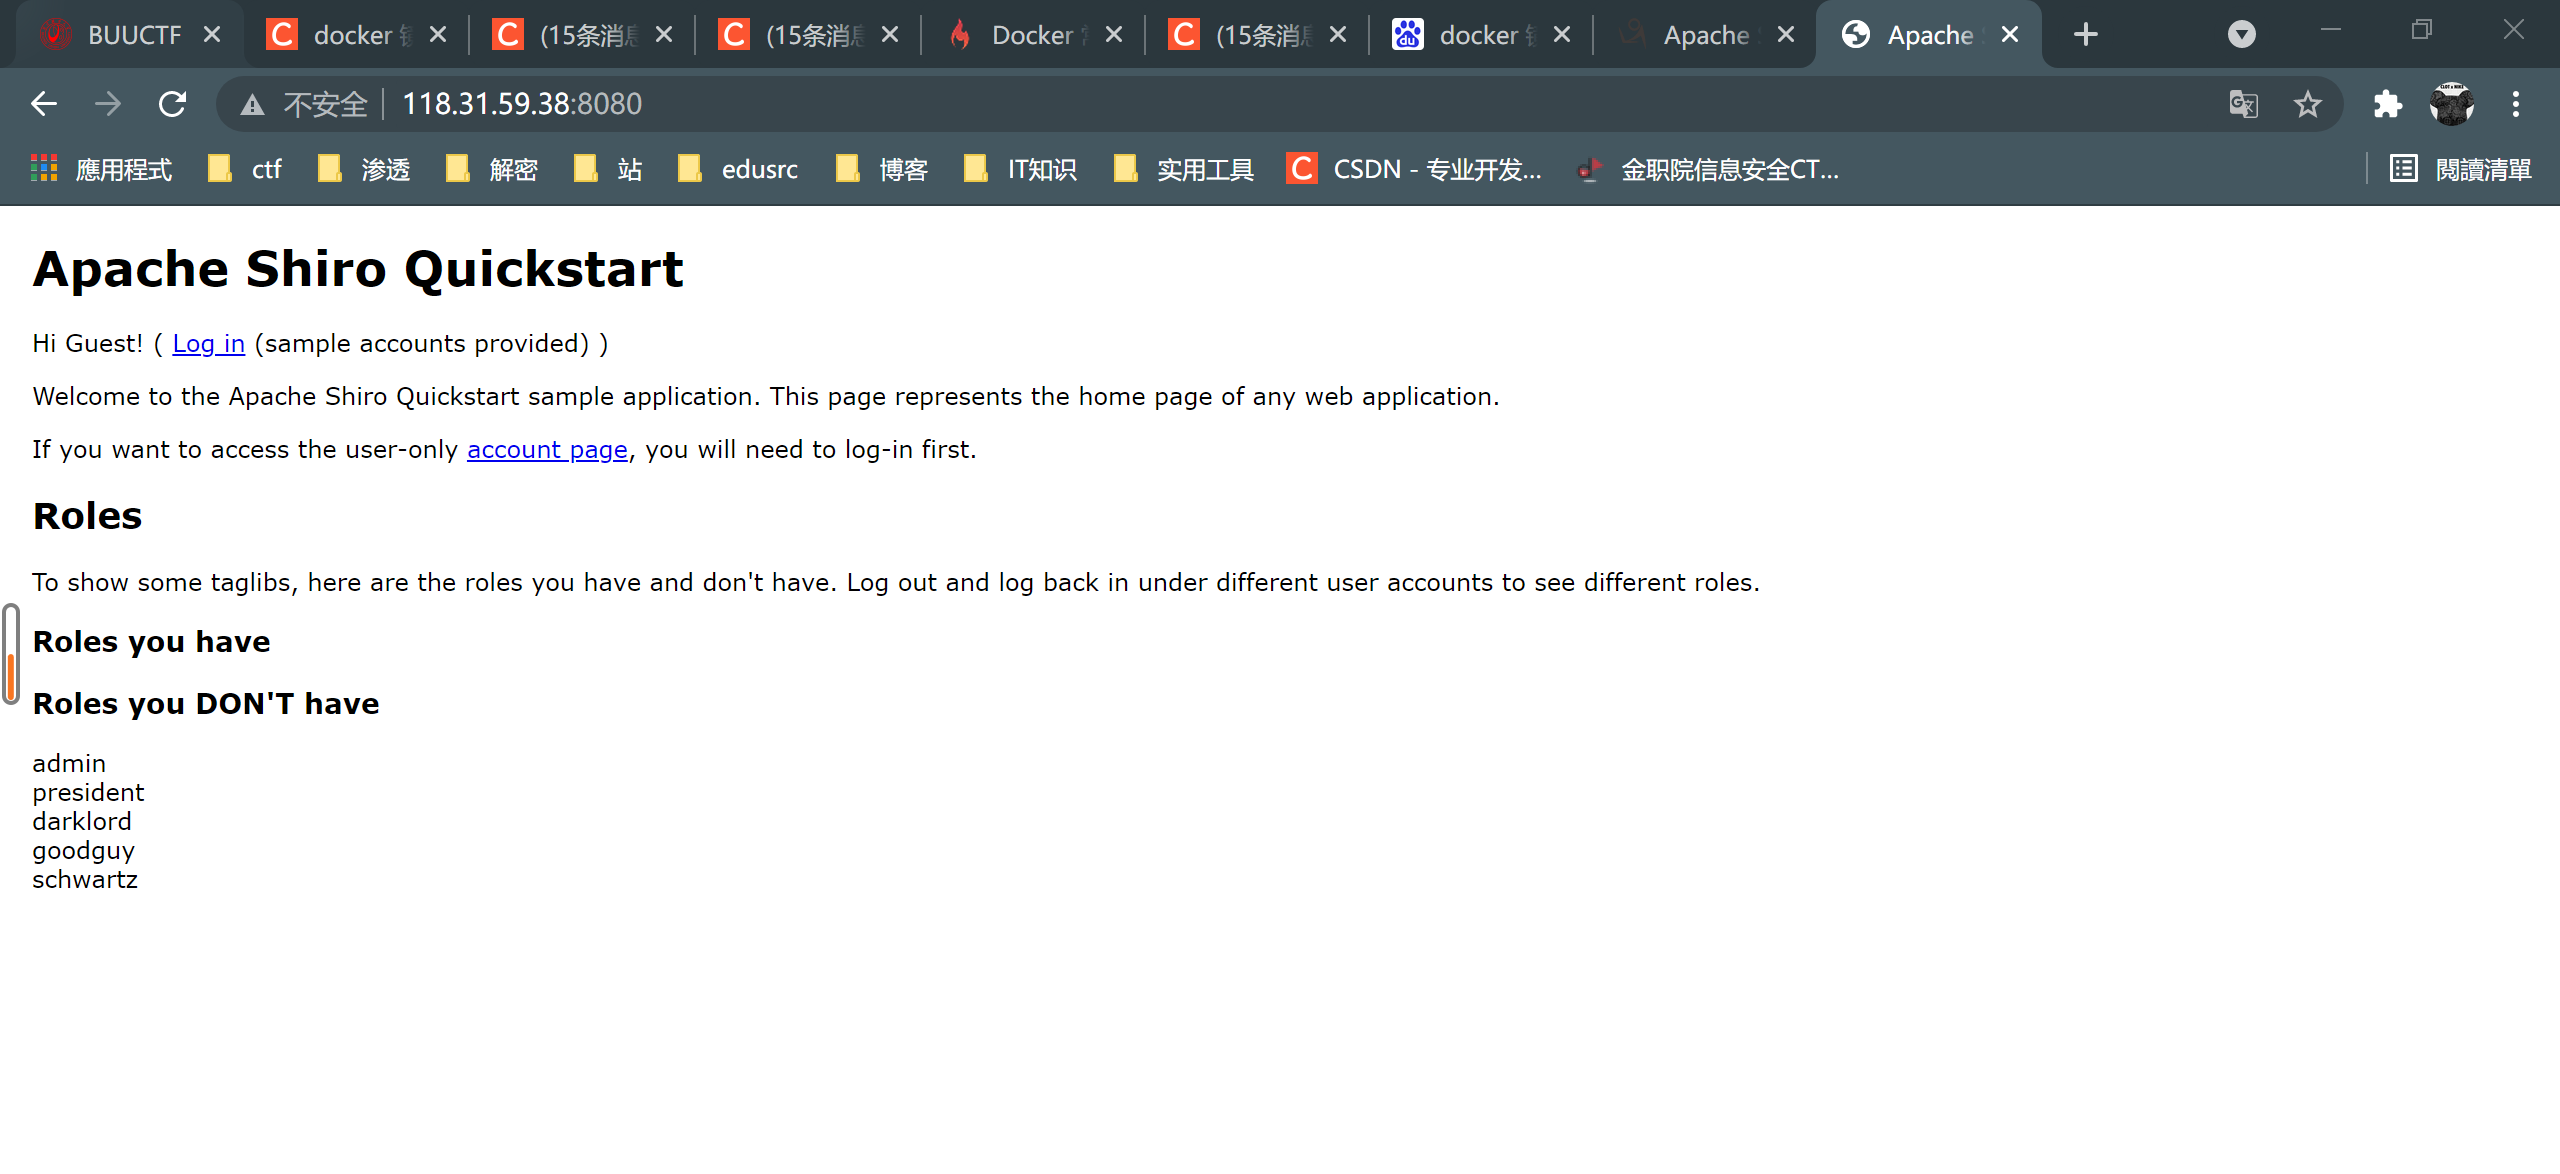The height and width of the screenshot is (1174, 2560).
Task: Bookmark this page with the star
Action: coord(2308,104)
